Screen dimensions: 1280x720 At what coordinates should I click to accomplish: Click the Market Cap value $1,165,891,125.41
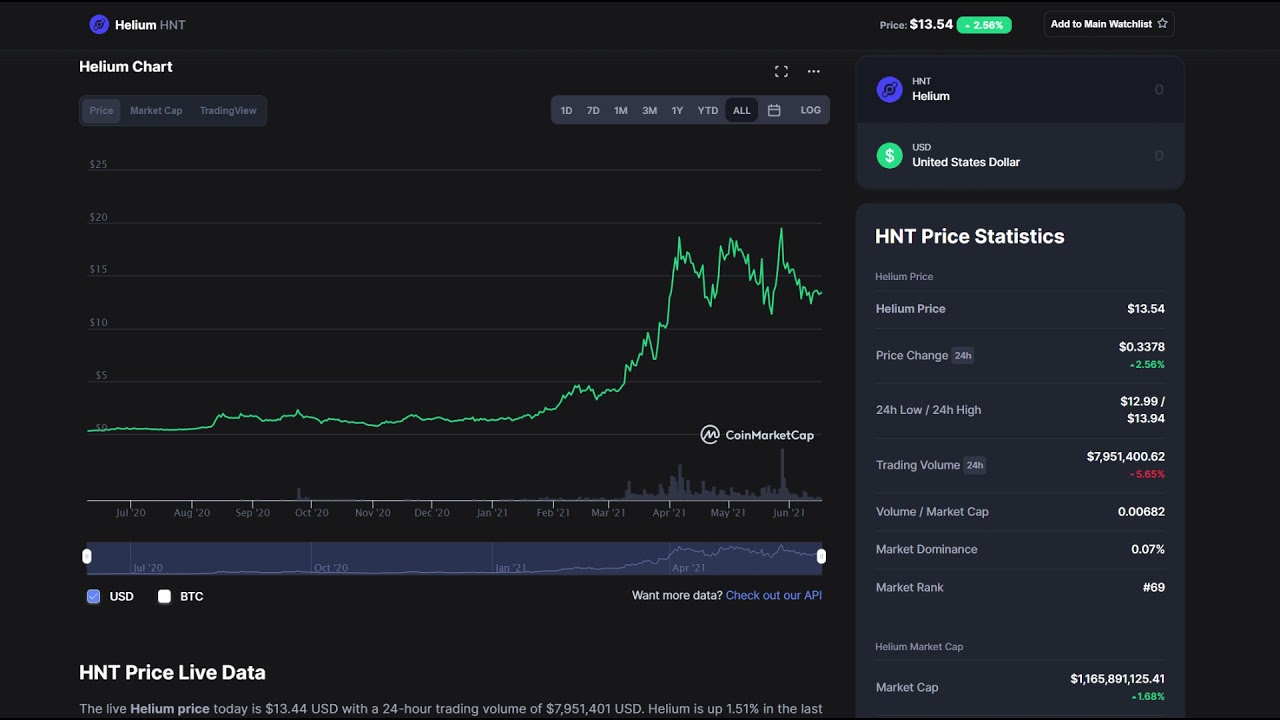tap(1118, 679)
